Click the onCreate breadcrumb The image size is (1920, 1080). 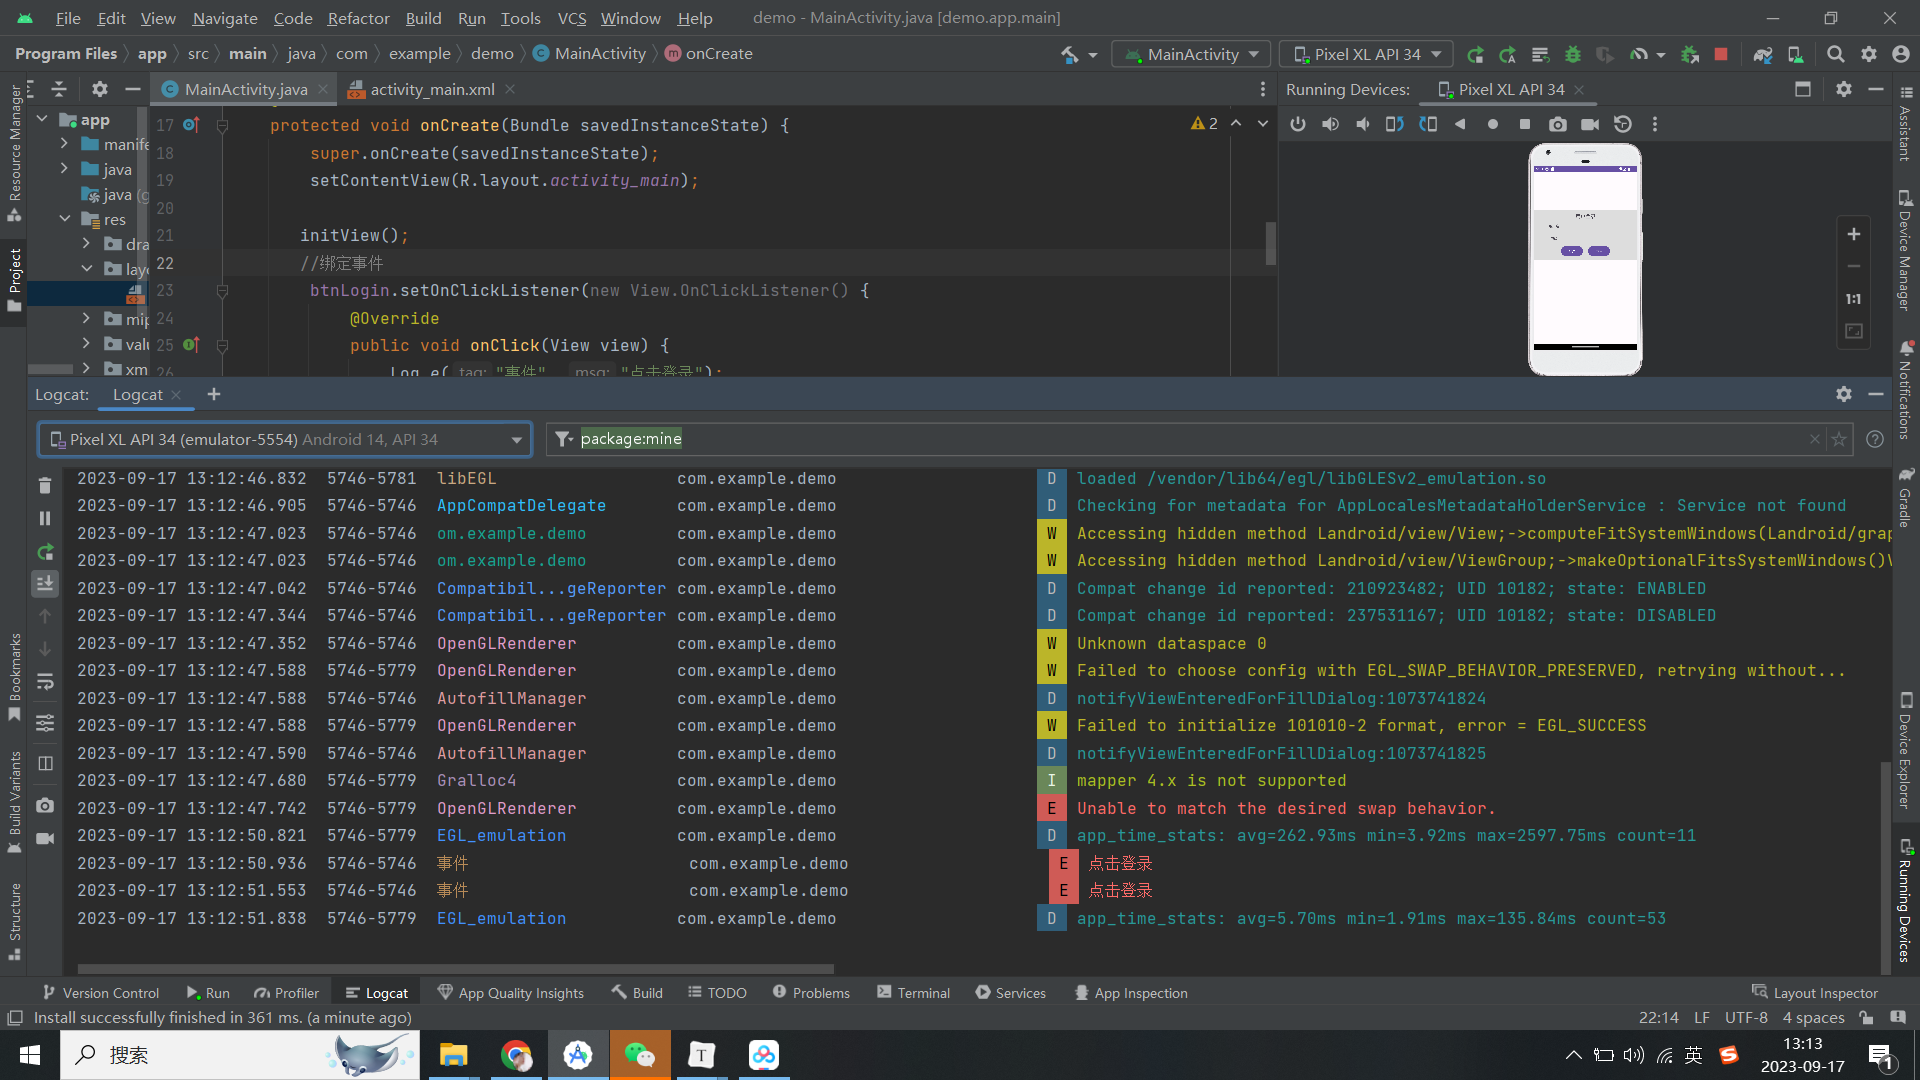pyautogui.click(x=708, y=54)
